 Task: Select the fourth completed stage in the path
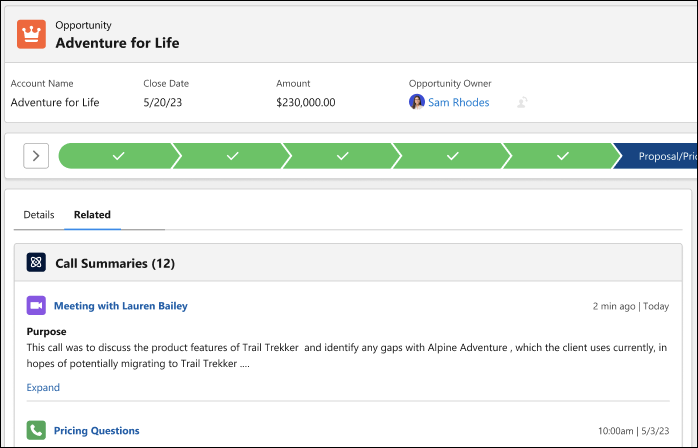452,156
